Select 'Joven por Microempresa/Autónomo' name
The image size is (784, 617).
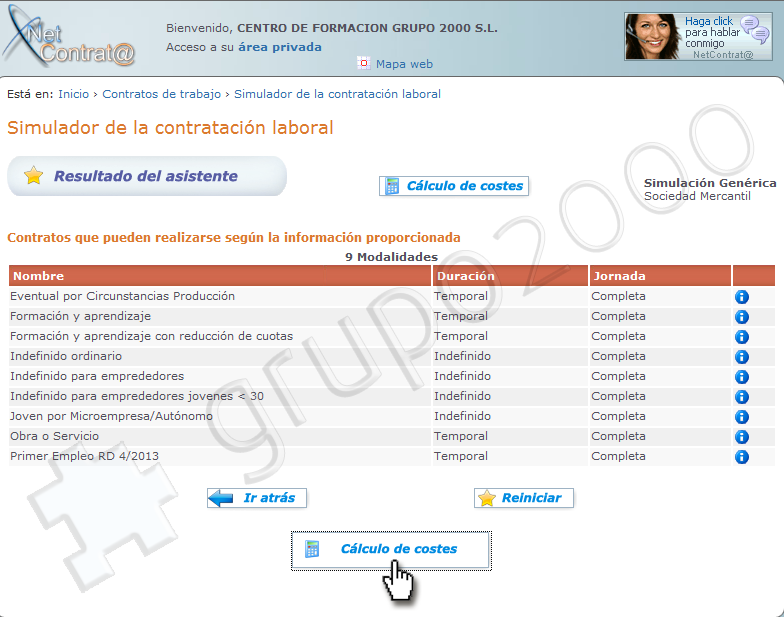pos(112,416)
